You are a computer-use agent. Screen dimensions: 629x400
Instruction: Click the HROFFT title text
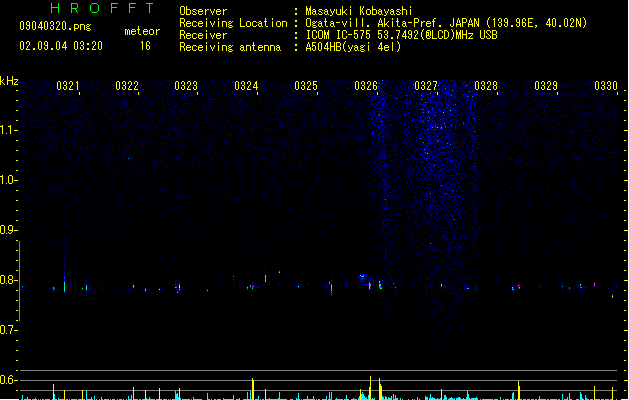coord(102,8)
